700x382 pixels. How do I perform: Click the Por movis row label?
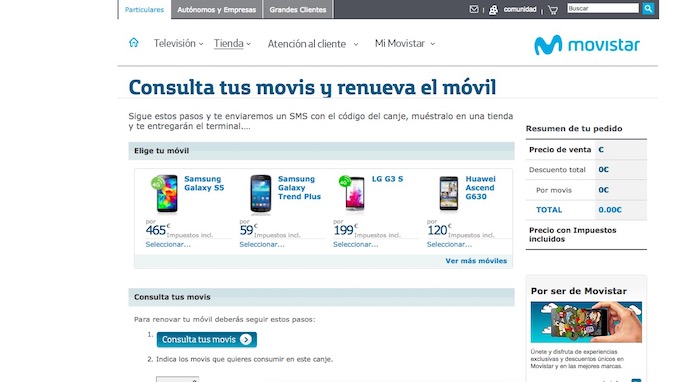click(x=554, y=190)
